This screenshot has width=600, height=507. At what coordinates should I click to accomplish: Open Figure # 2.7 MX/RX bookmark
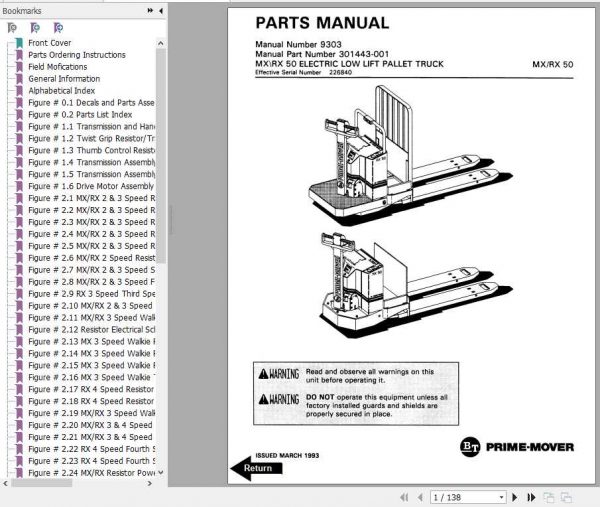91,270
